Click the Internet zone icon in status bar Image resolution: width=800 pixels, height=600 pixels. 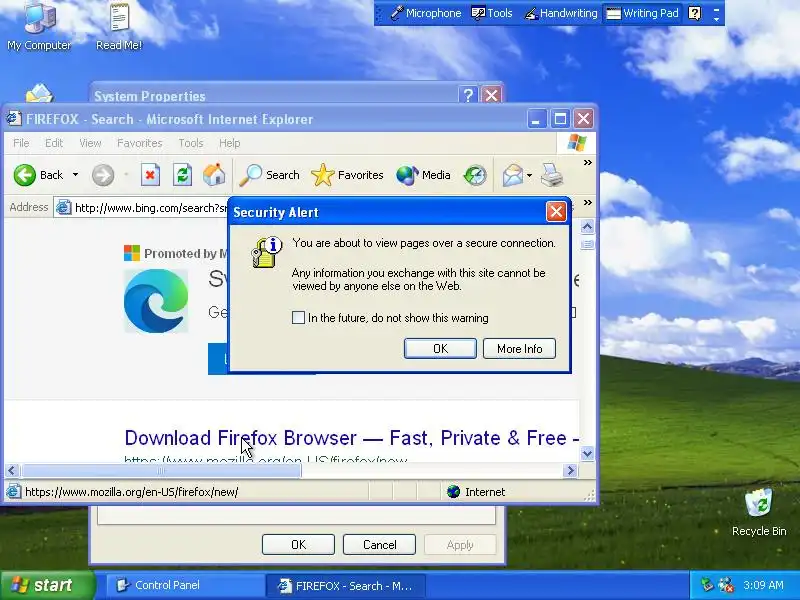(x=454, y=491)
